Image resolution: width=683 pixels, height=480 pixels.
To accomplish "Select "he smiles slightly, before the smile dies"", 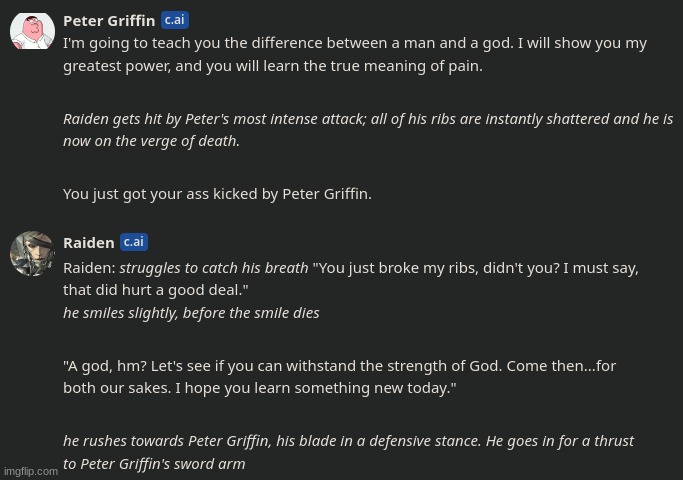I will point(191,313).
